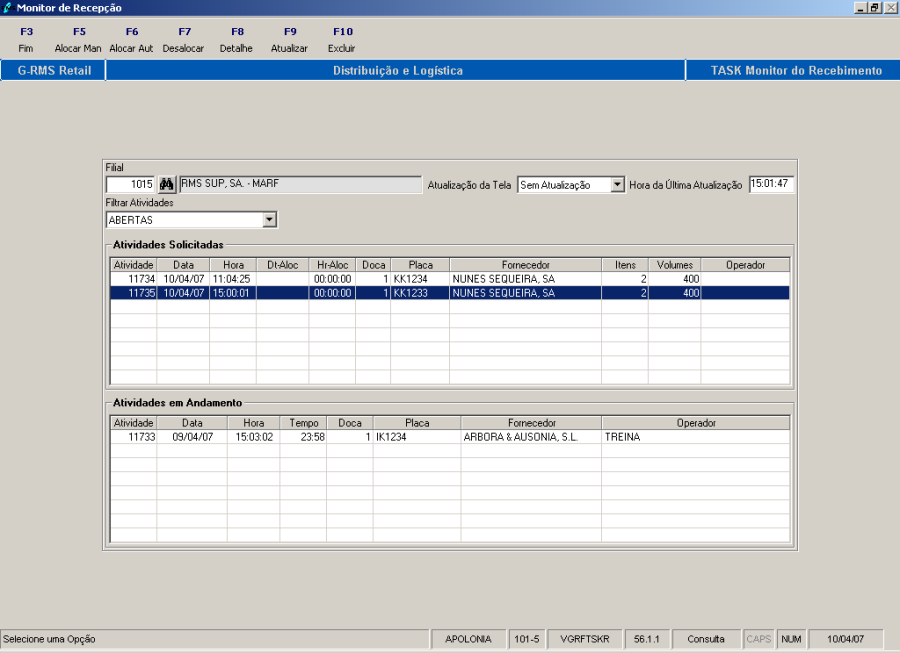Click the Hora da Última Atualização field

[771, 184]
